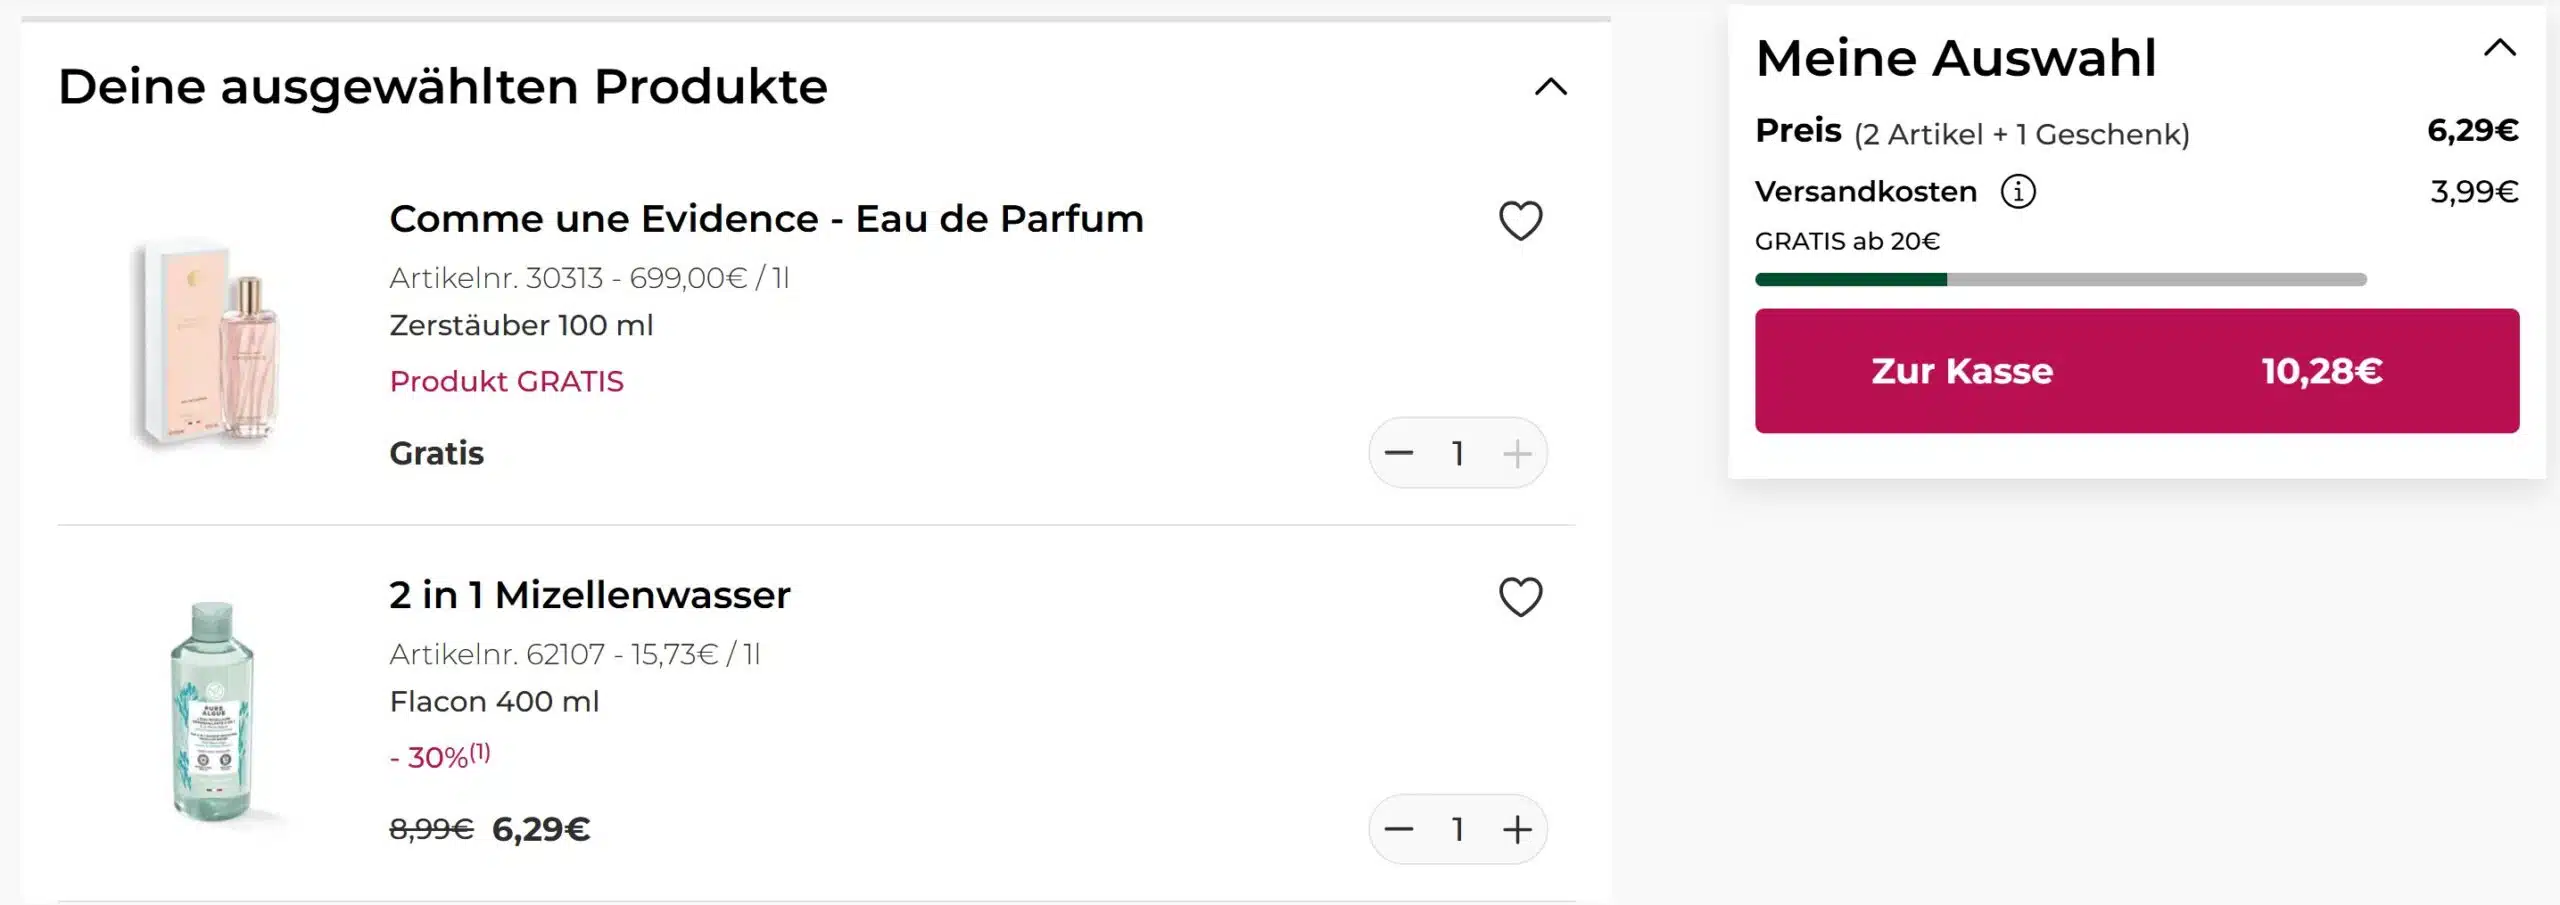Select the Comme une Evidence product thumbnail
This screenshot has height=905, width=2560.
coord(210,330)
